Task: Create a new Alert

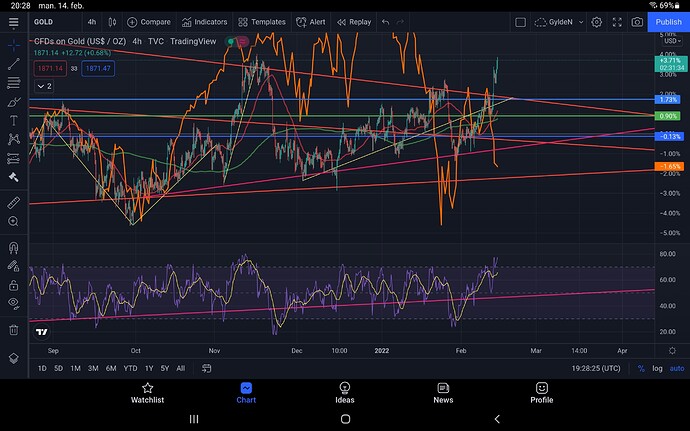Action: [311, 22]
